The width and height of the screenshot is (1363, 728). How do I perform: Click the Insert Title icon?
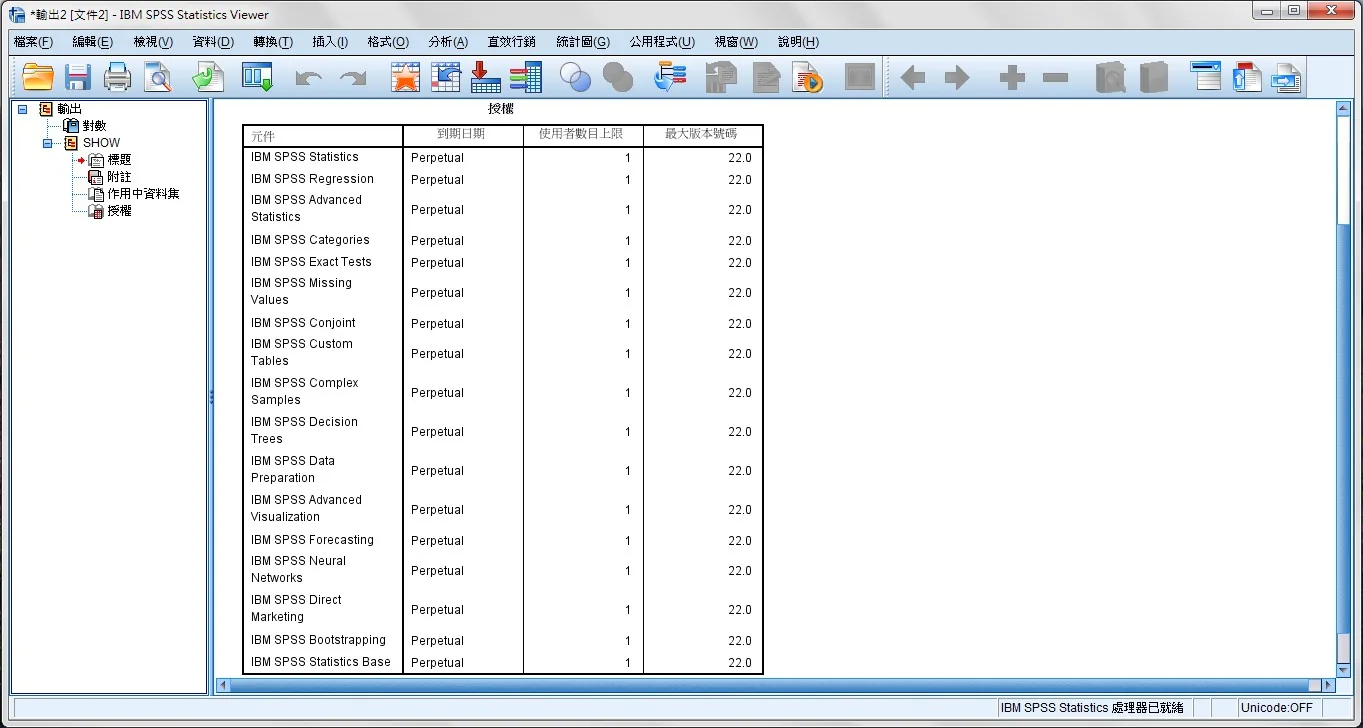(x=1247, y=77)
